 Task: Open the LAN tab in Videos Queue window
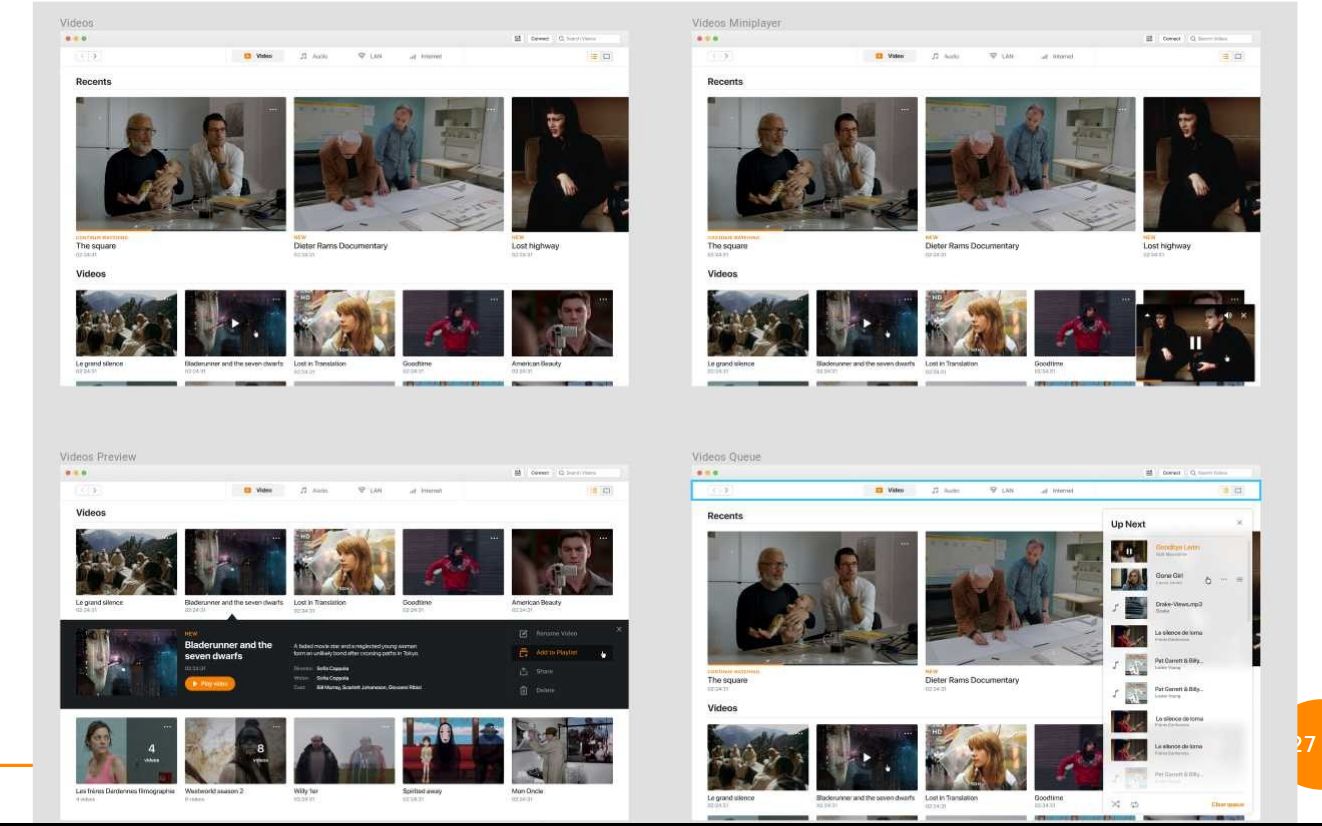1001,490
